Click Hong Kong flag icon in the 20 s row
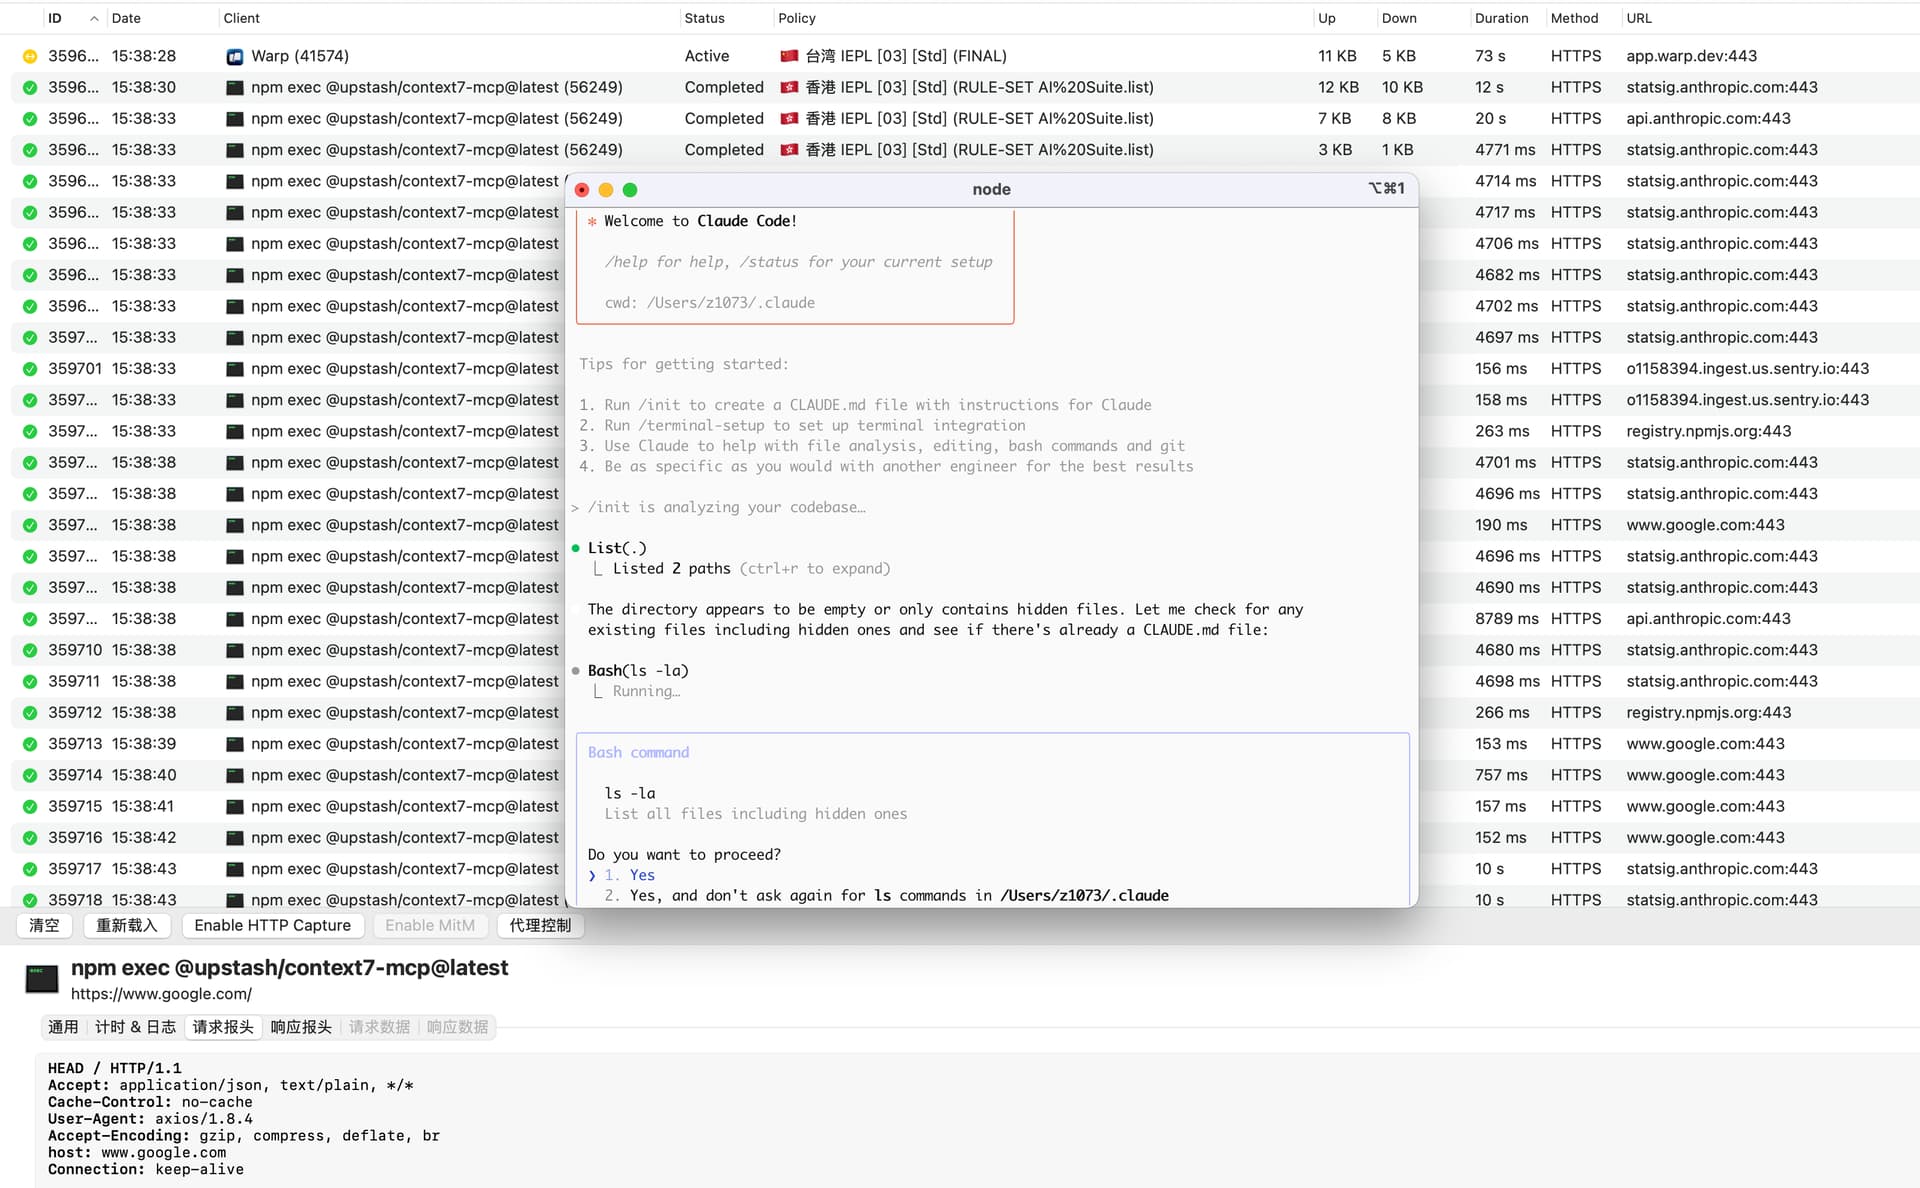Viewport: 1920px width, 1188px height. 789,118
